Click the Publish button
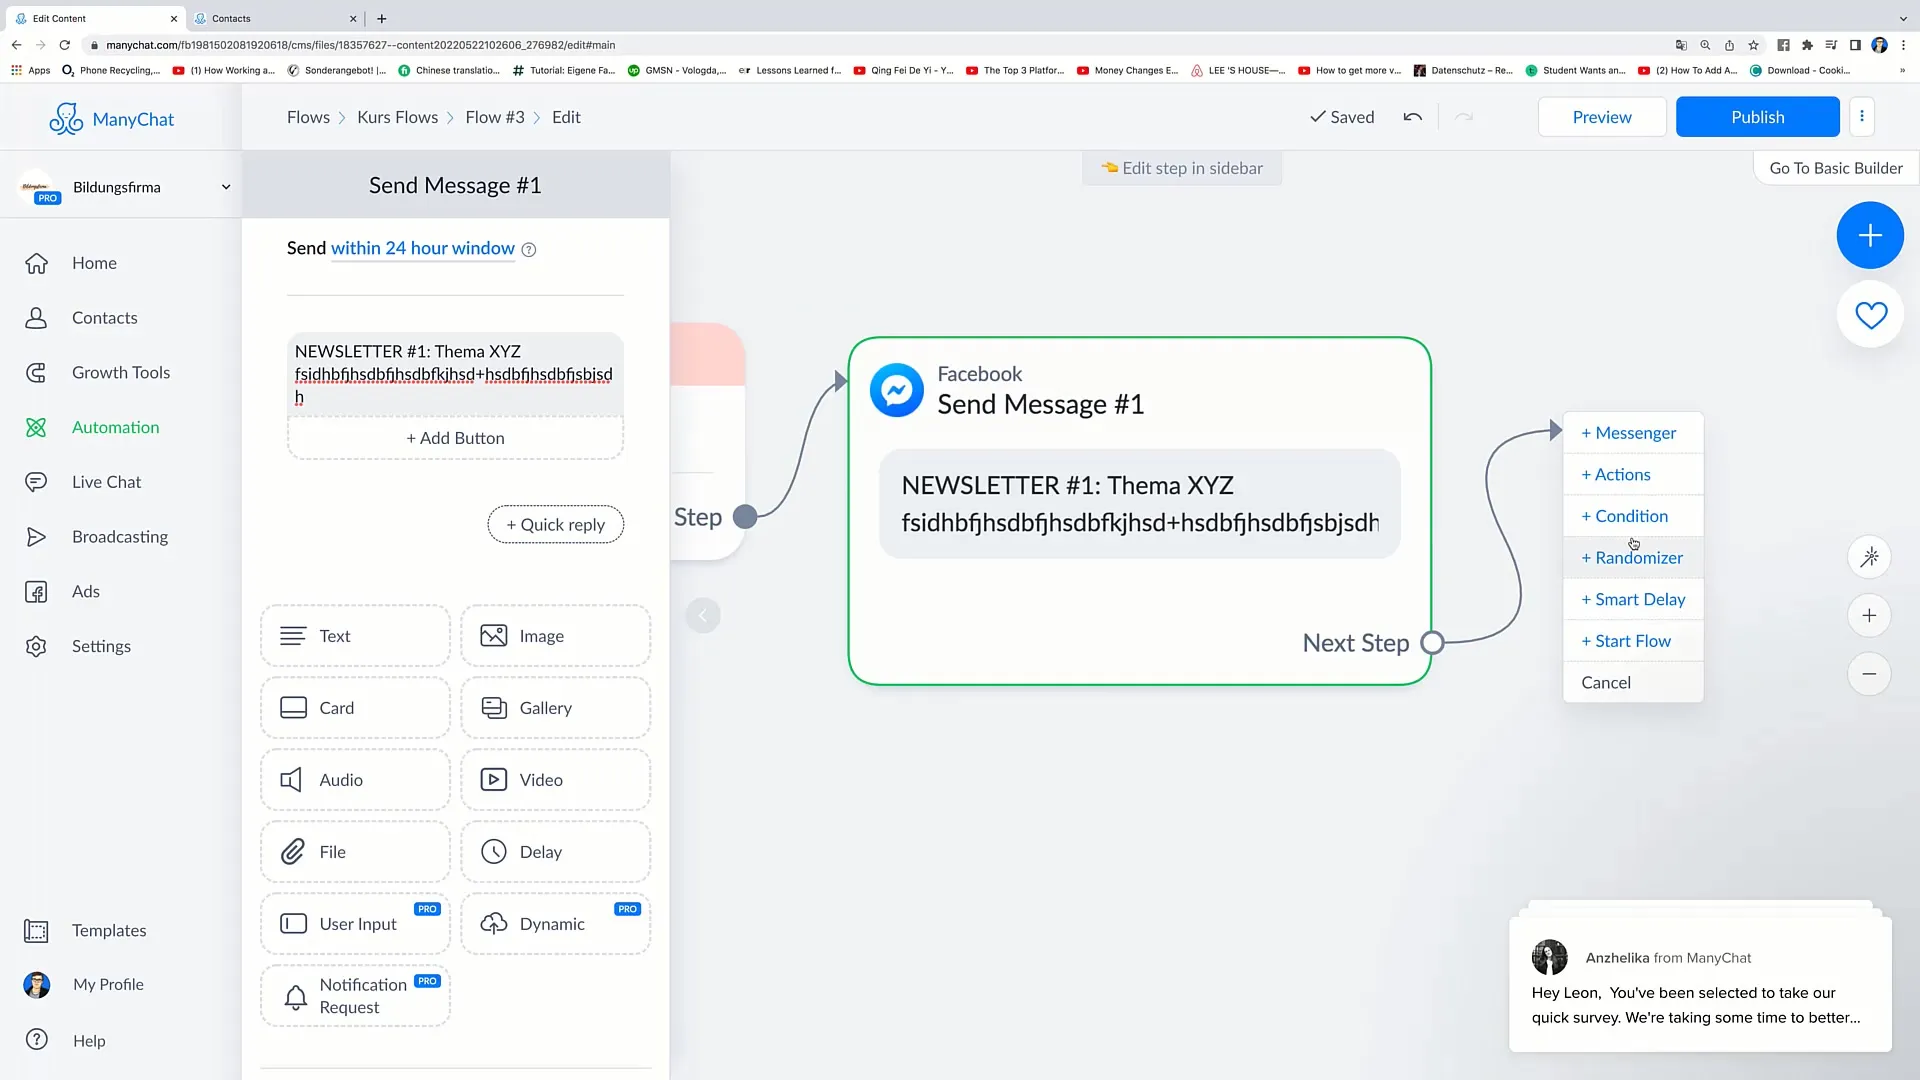 tap(1758, 116)
